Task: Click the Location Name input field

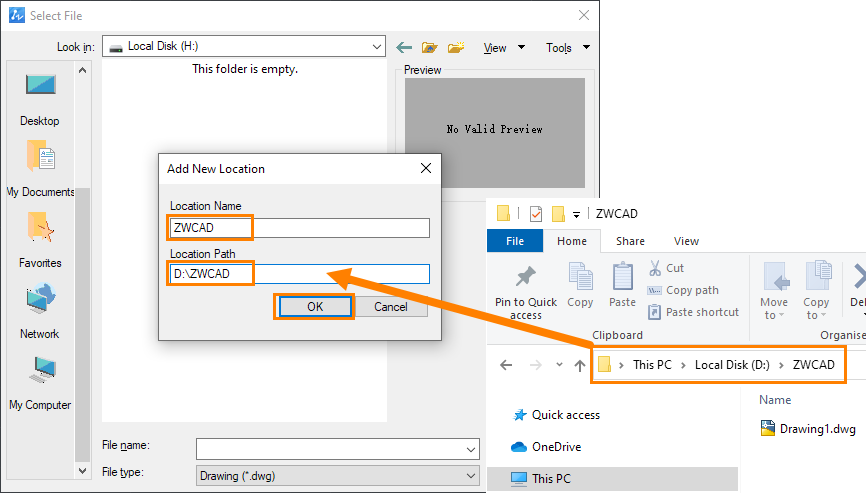Action: [x=300, y=228]
